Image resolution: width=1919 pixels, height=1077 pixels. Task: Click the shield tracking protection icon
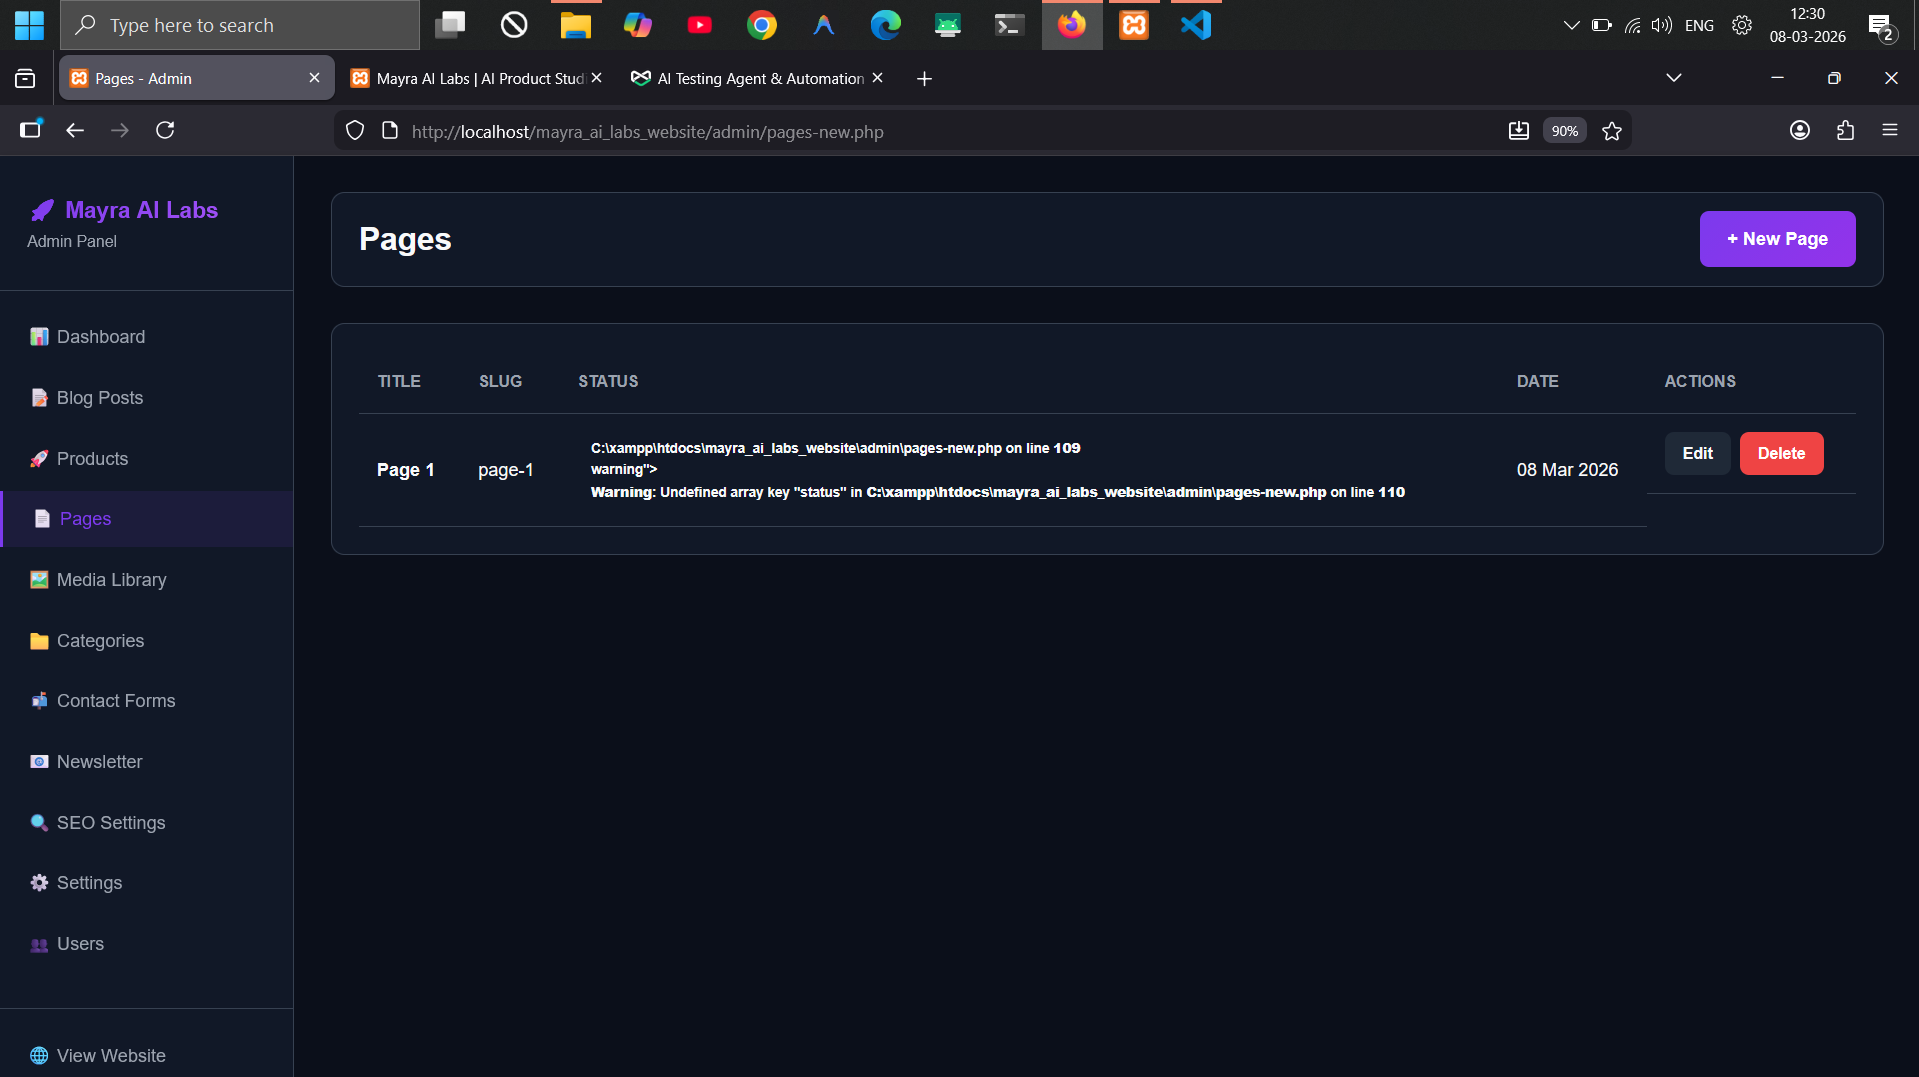tap(355, 131)
